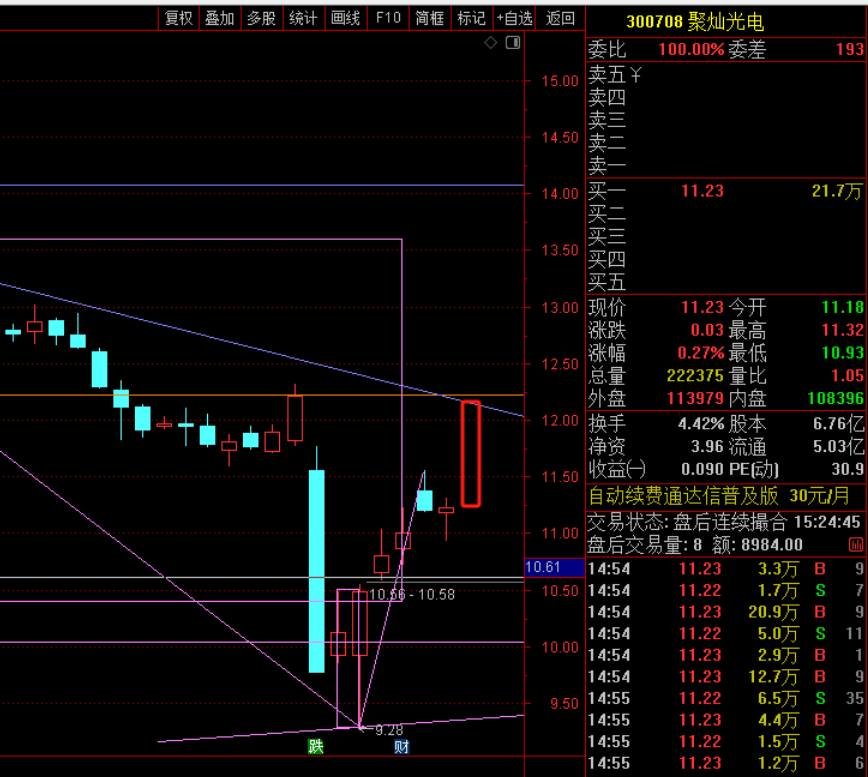Click the 换手 value 4.42%

(x=701, y=424)
